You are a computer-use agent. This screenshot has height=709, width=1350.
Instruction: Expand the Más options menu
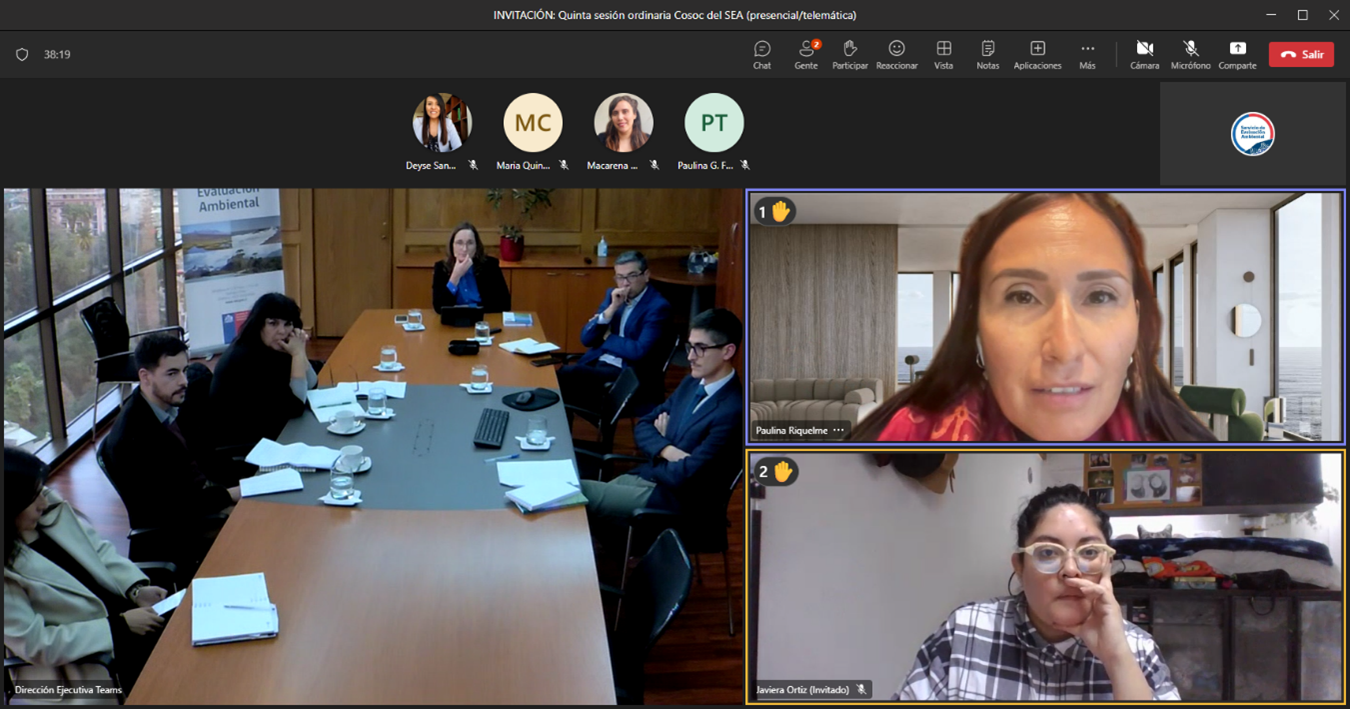(1087, 54)
